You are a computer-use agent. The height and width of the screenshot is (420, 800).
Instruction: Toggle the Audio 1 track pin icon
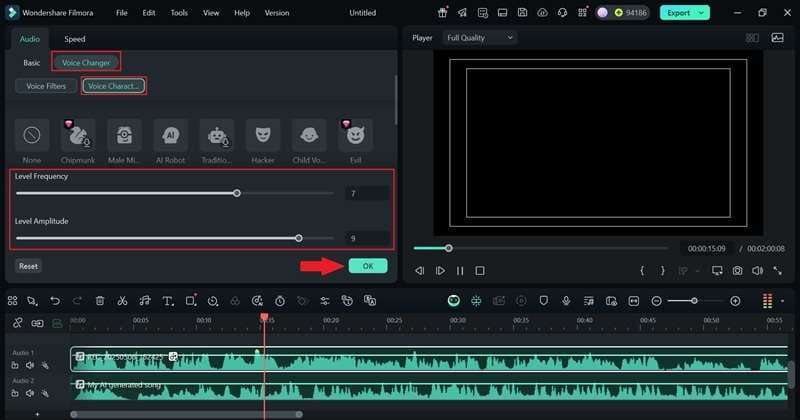point(45,365)
